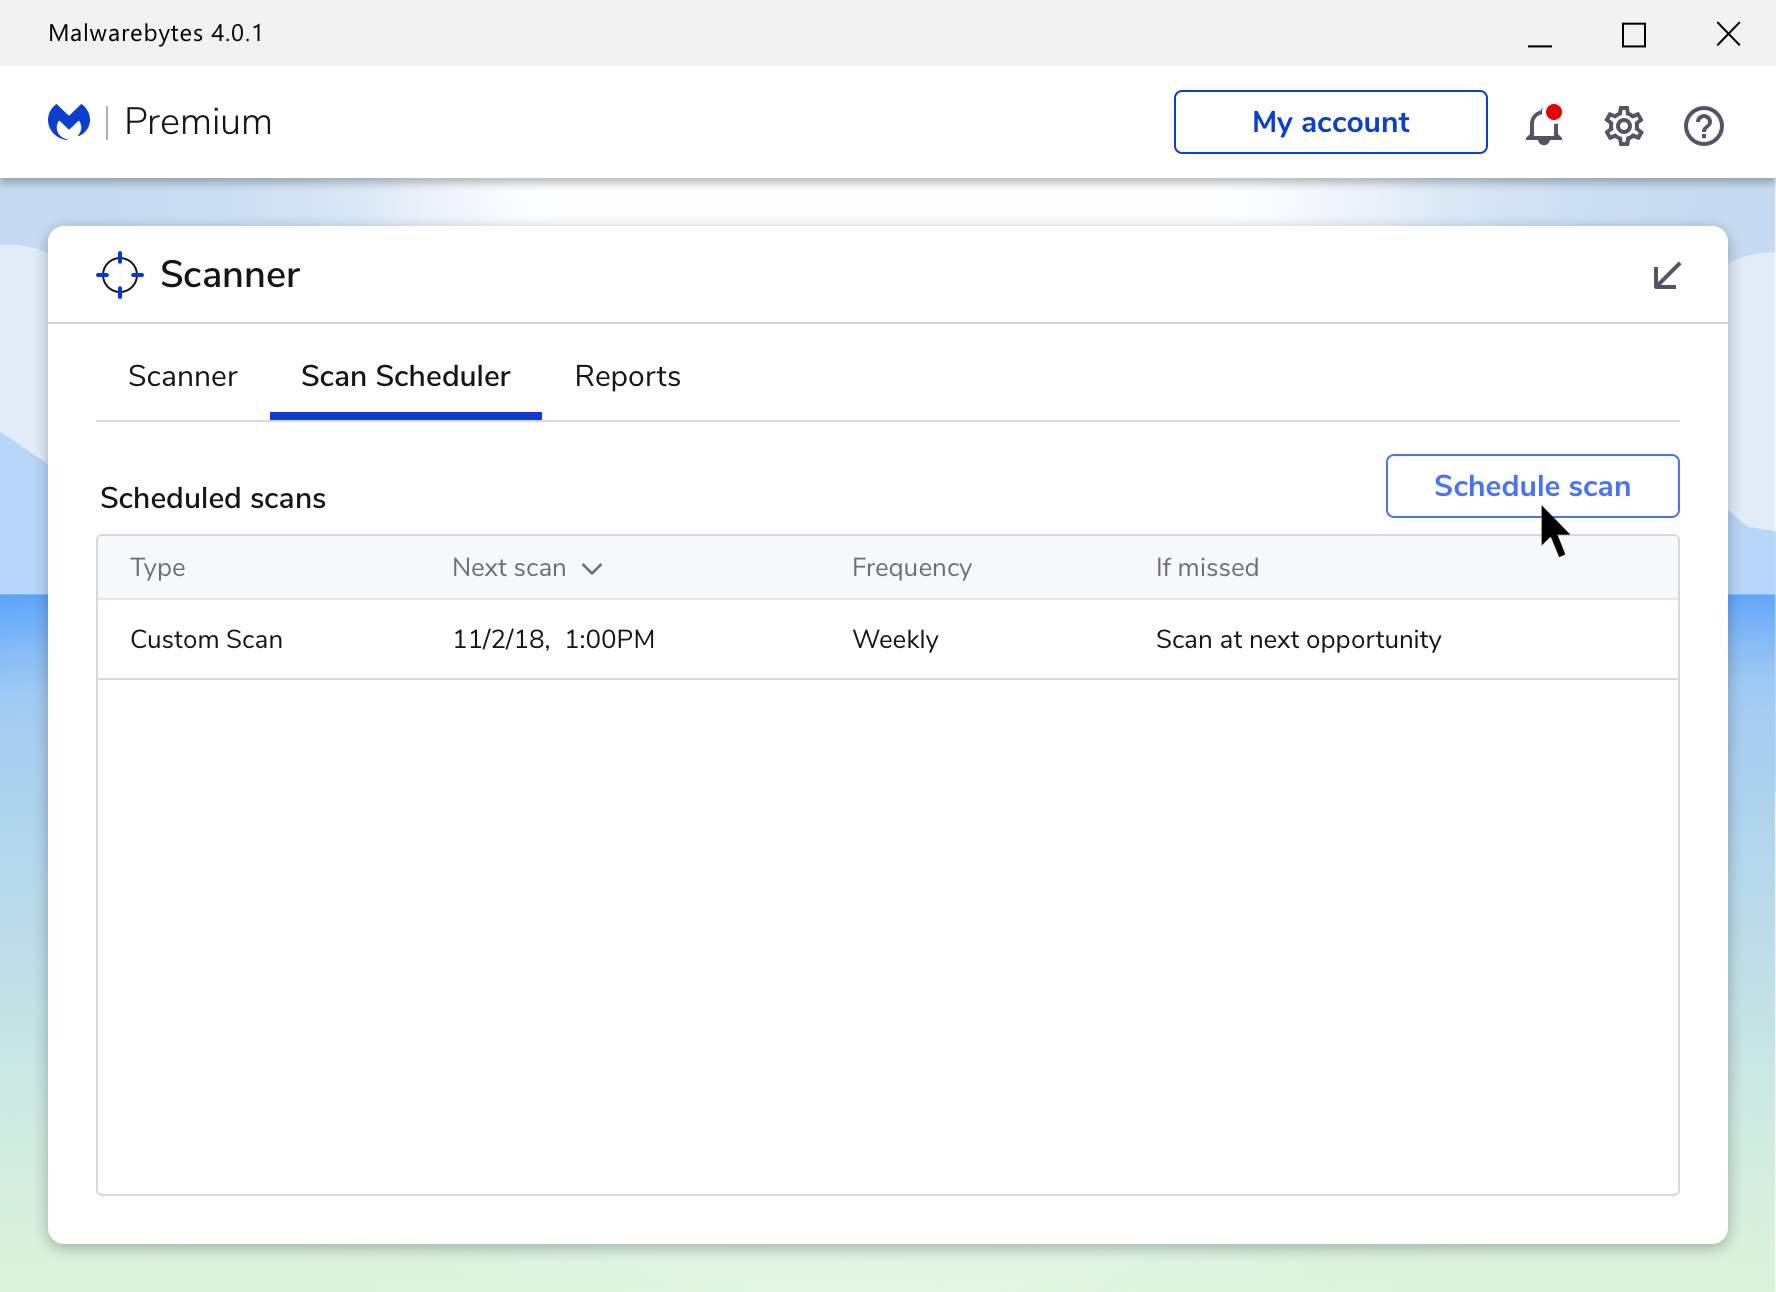This screenshot has height=1292, width=1776.
Task: Open help with the question mark icon
Action: (1704, 126)
